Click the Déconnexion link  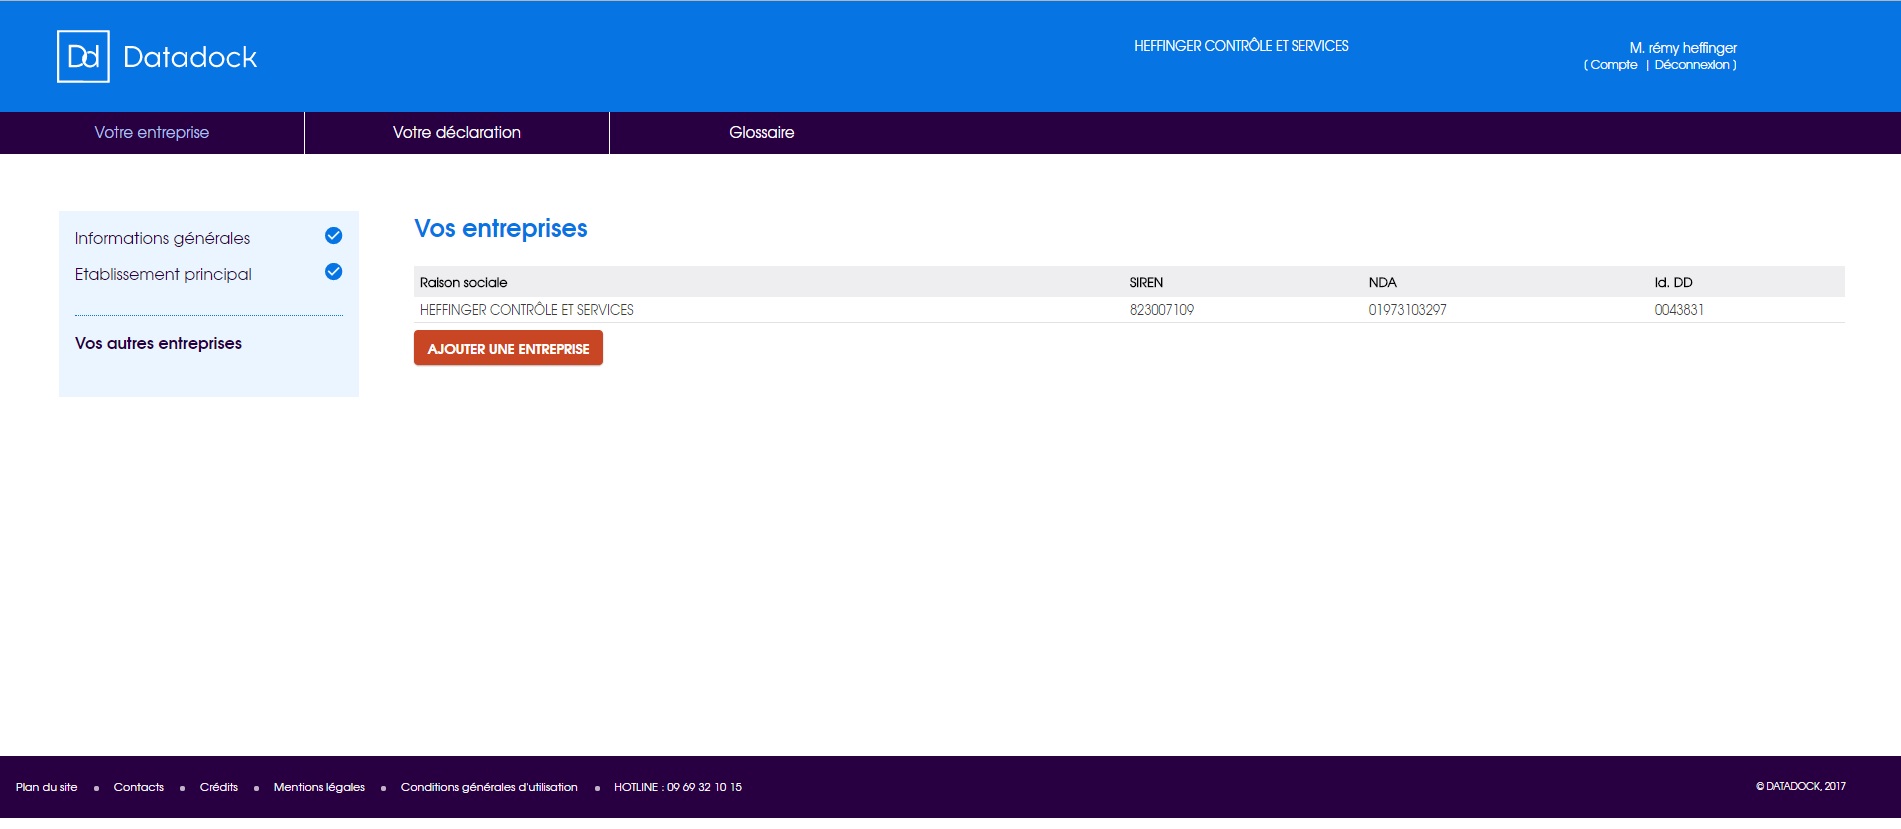pos(1692,65)
